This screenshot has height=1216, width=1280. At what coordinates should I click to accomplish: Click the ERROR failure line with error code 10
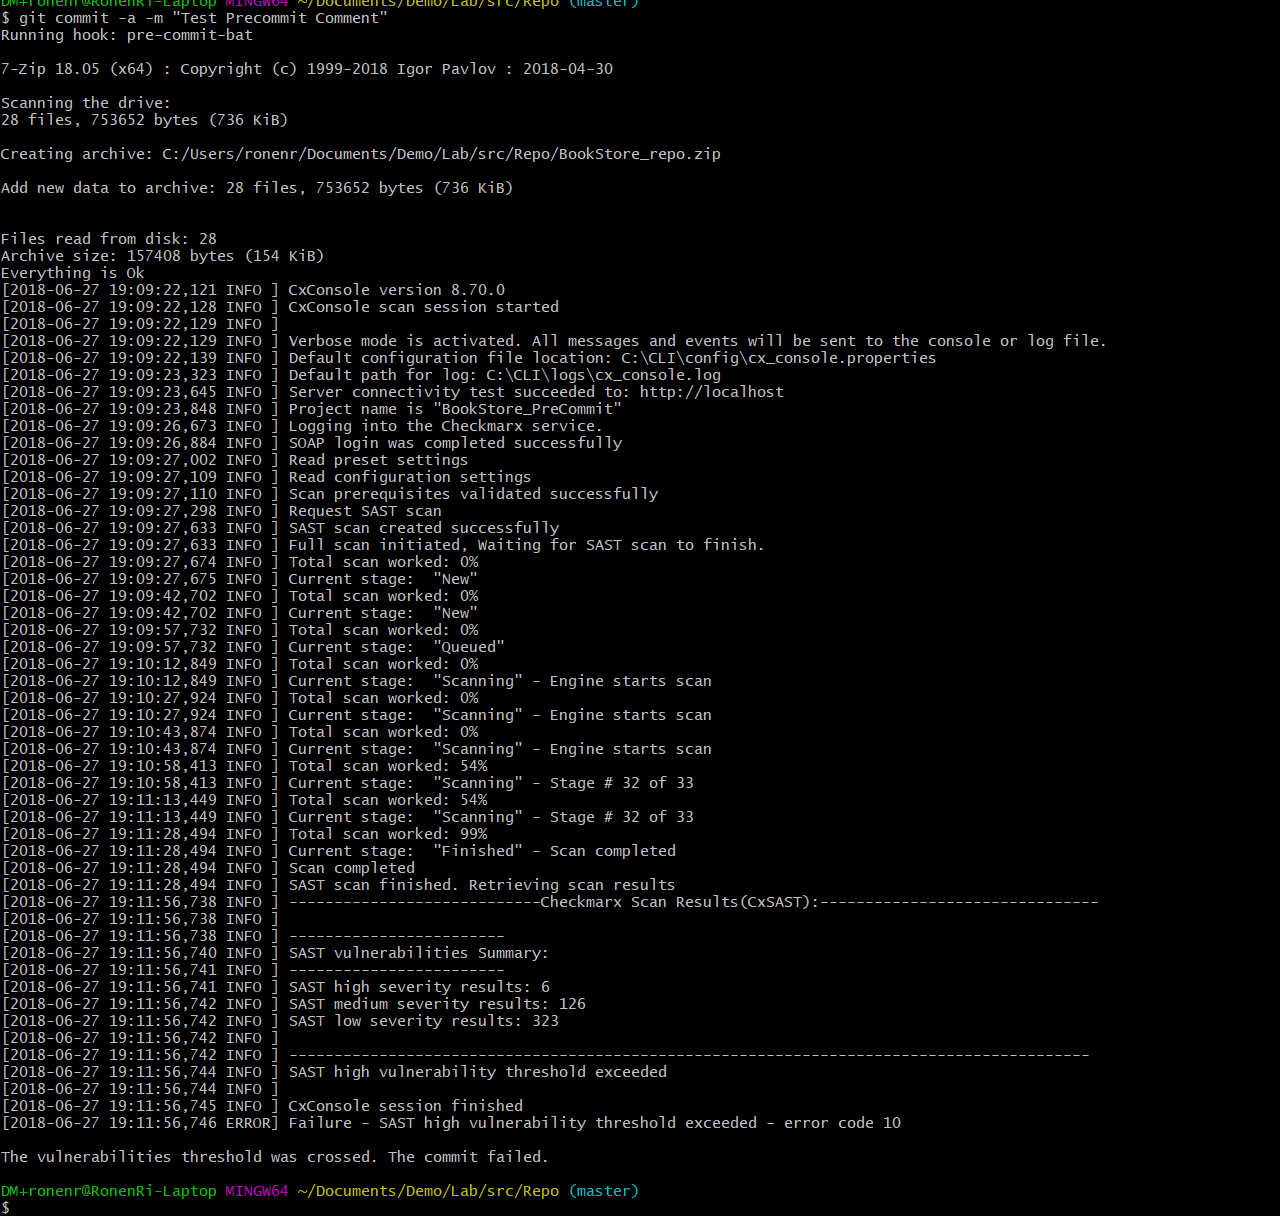(x=594, y=1123)
